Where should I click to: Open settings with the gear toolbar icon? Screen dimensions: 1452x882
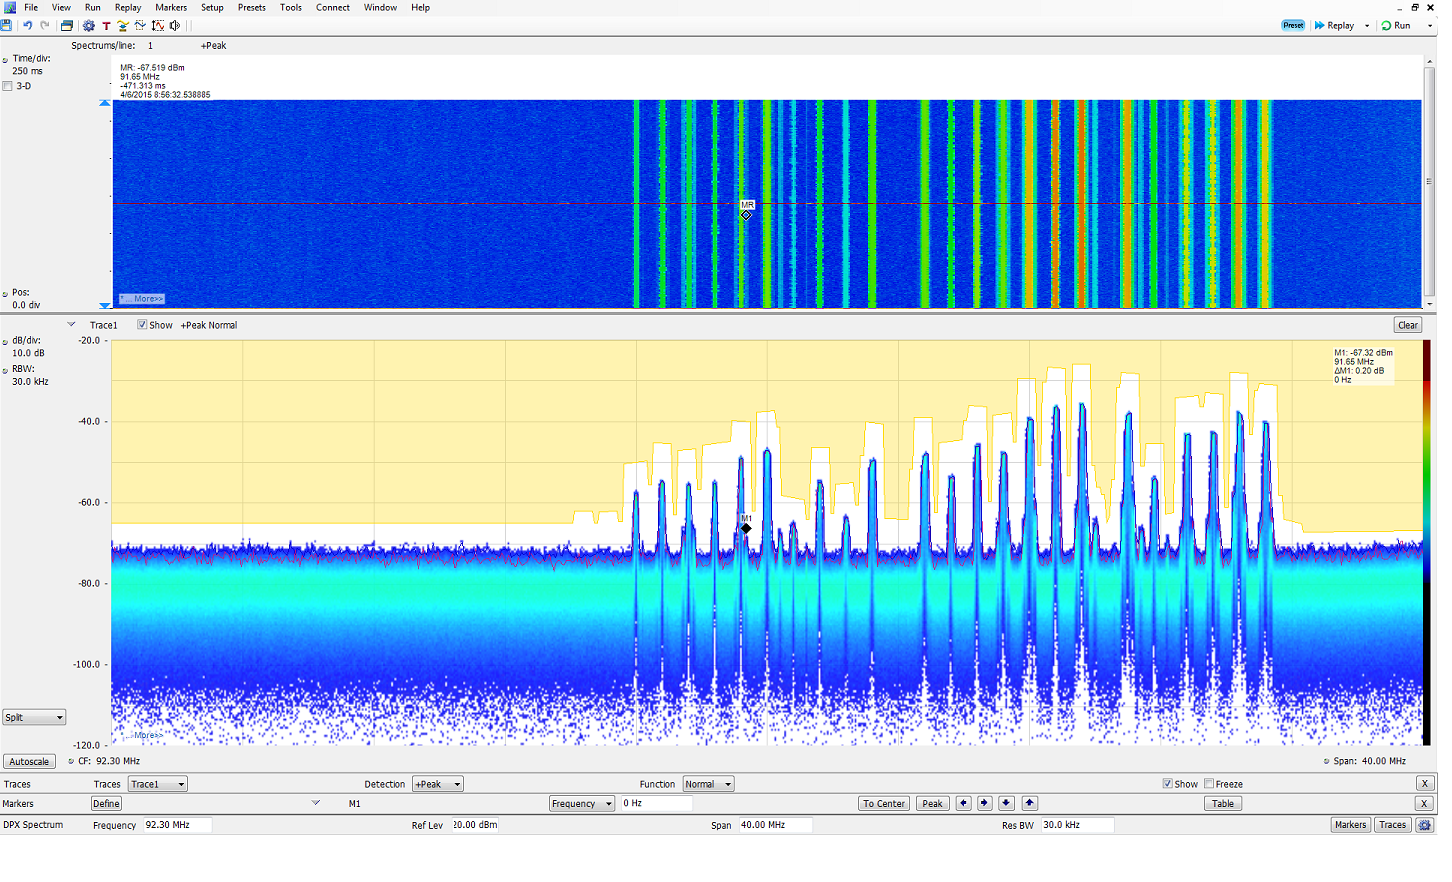pyautogui.click(x=89, y=25)
